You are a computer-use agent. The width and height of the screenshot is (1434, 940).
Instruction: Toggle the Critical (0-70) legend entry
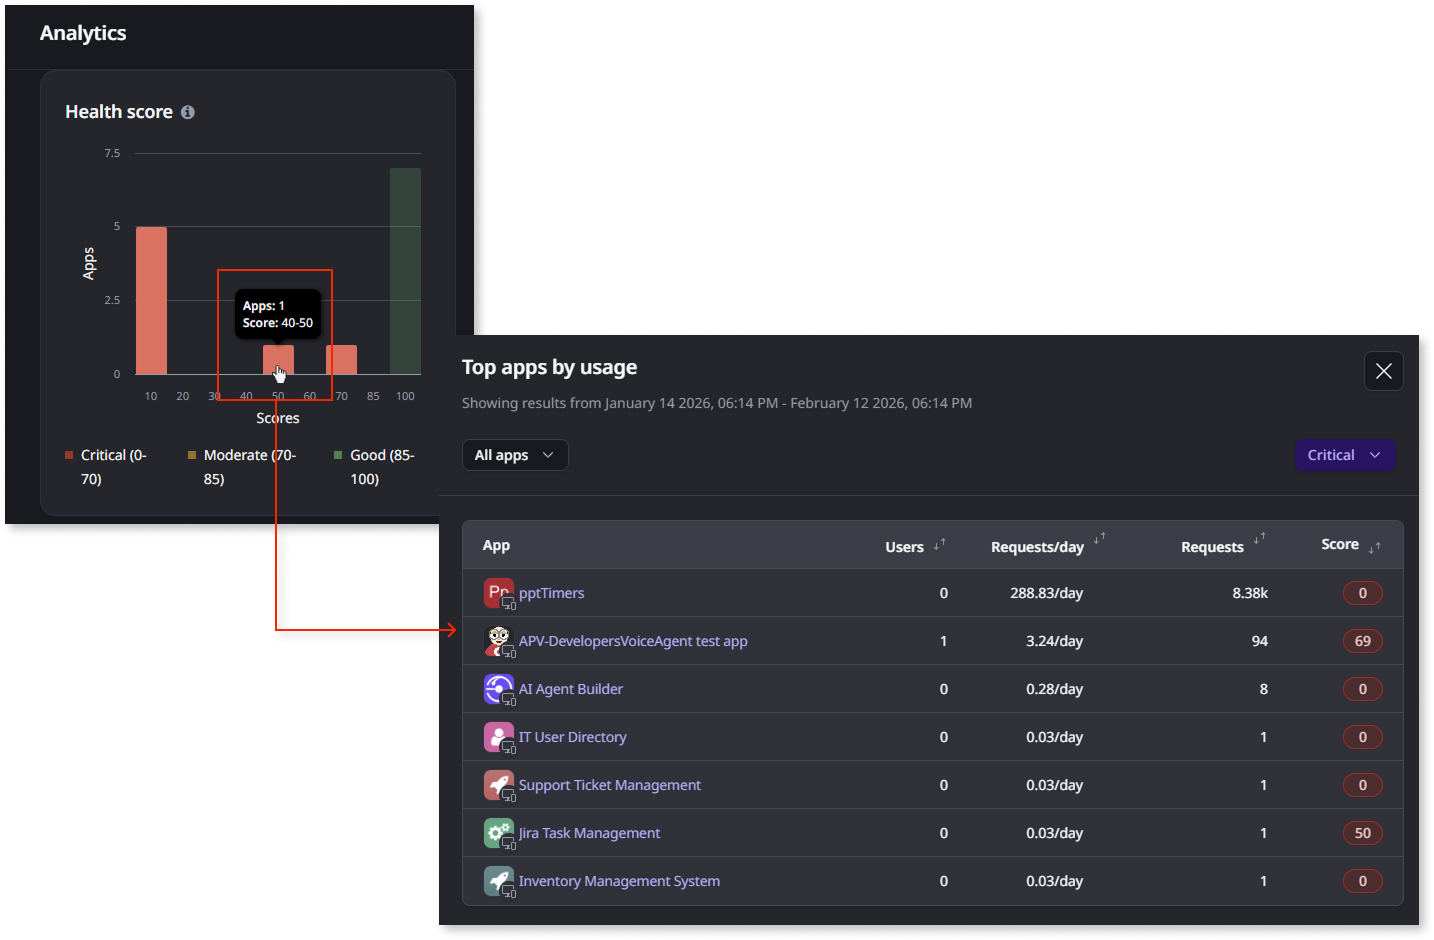pos(106,467)
